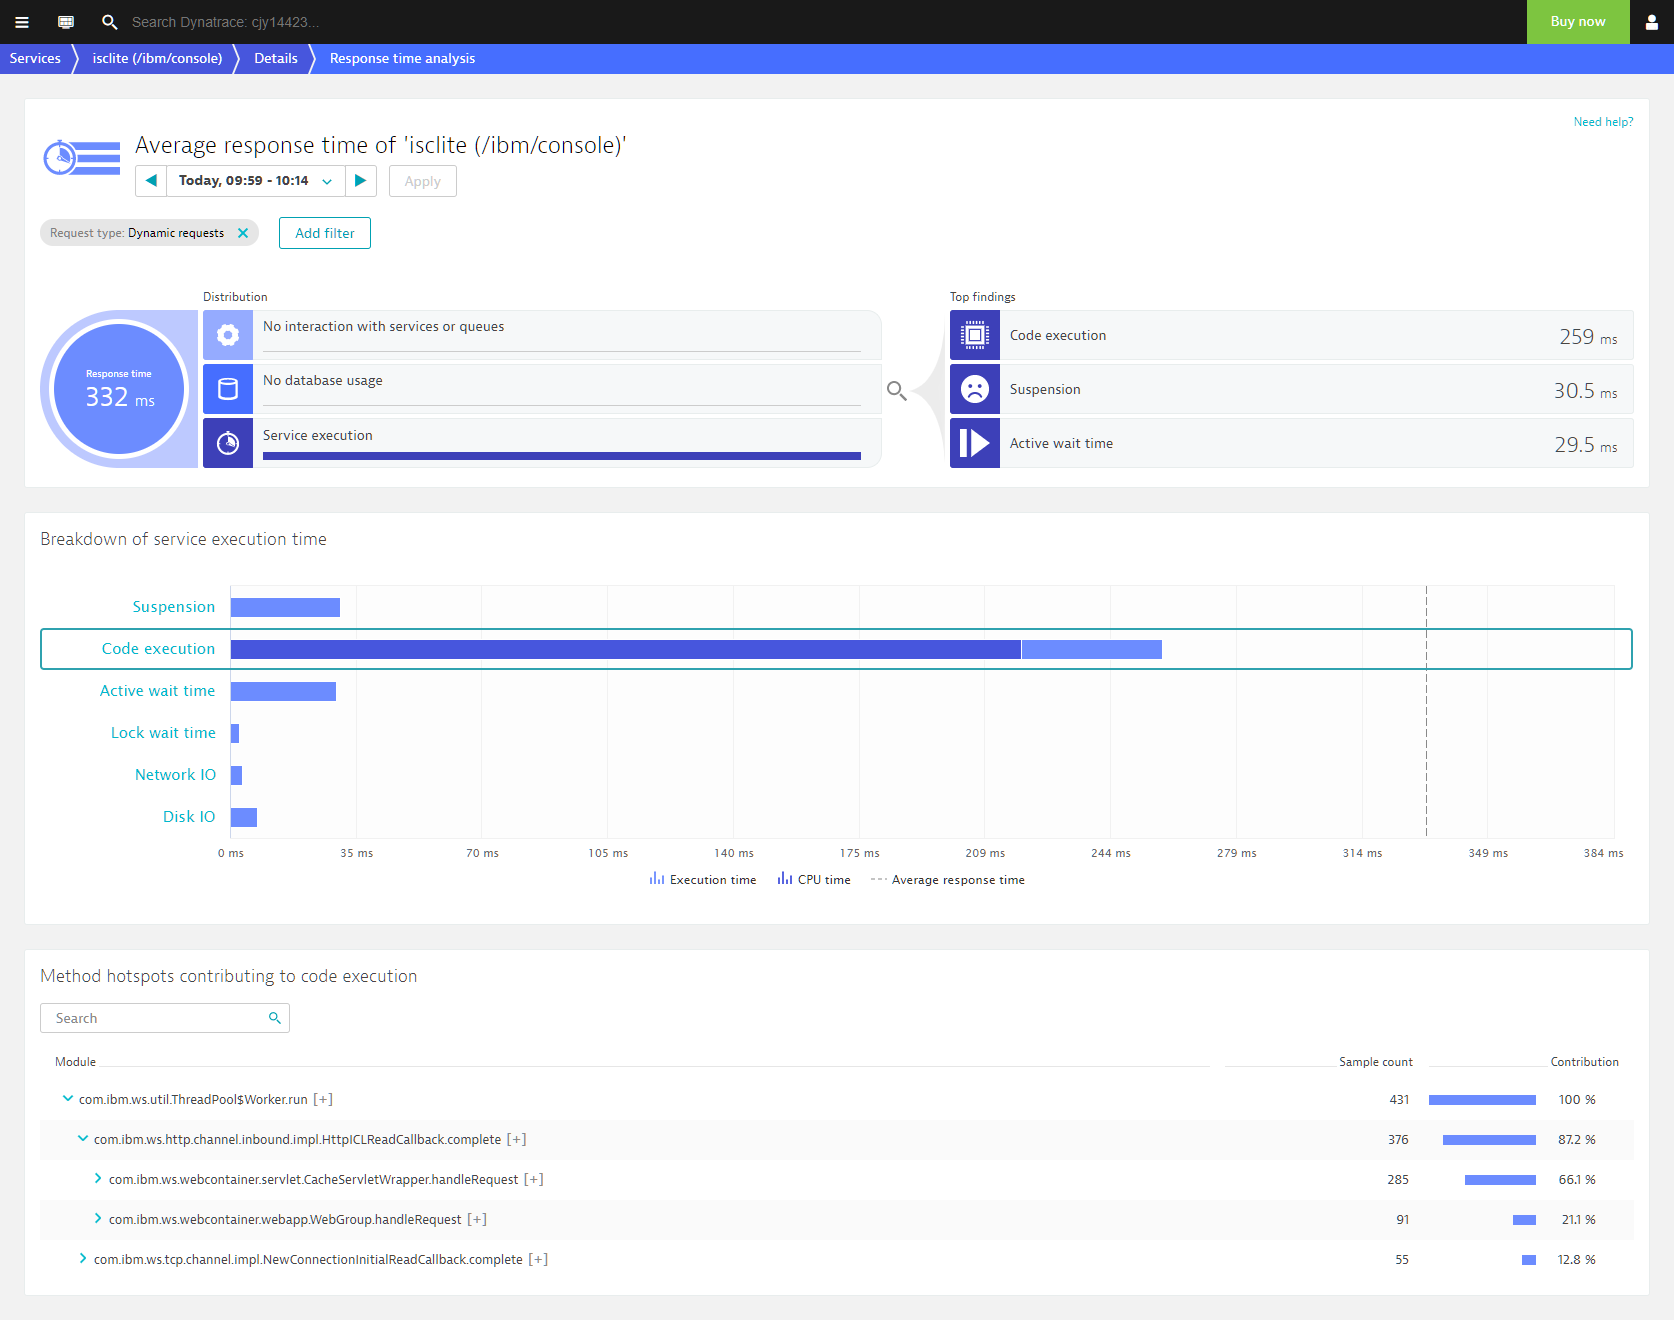Step to previous time frame arrow

[151, 181]
